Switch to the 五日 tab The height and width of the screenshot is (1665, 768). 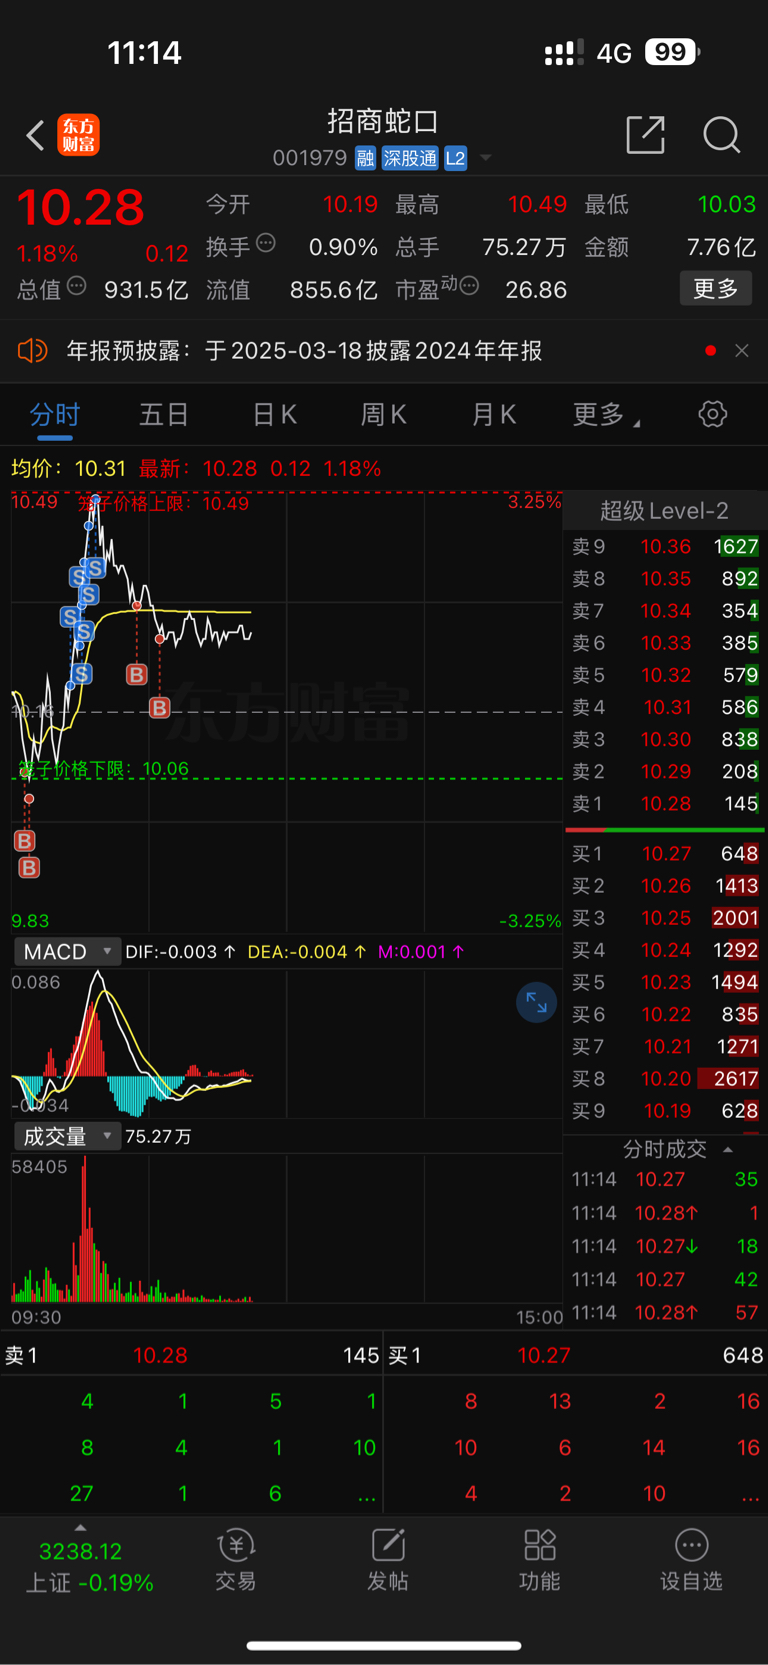(164, 414)
